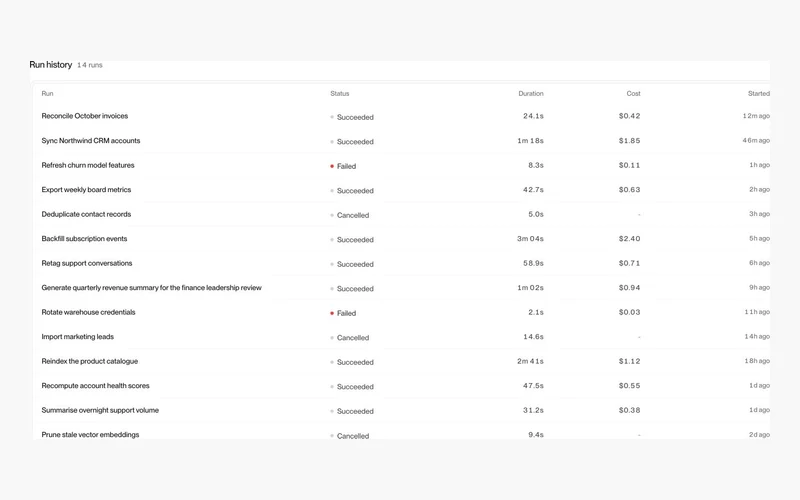The width and height of the screenshot is (800, 500).
Task: Click the Run column header
Action: [47, 93]
